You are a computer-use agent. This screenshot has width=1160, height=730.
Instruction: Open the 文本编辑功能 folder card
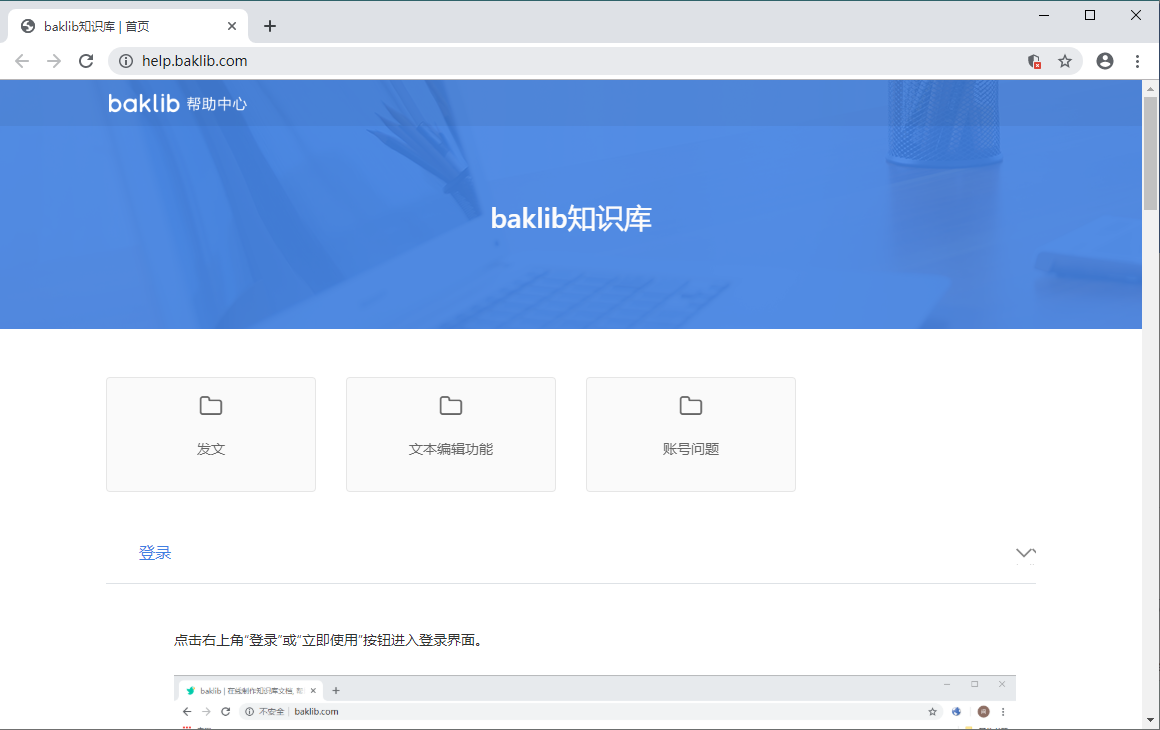pos(451,434)
